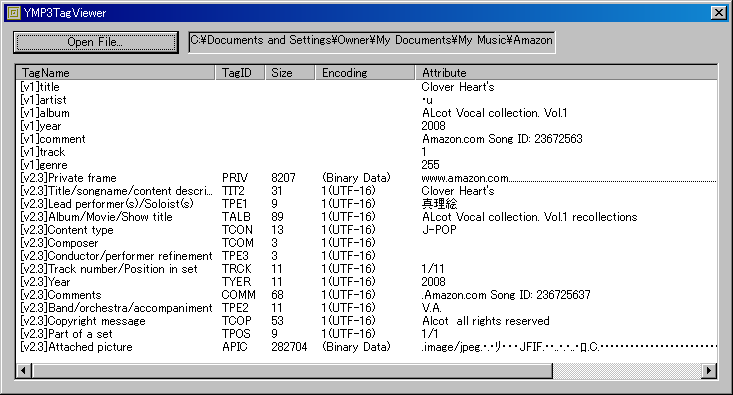The height and width of the screenshot is (395, 733).
Task: Click the horizontal scrollbar thumb
Action: (x=292, y=371)
